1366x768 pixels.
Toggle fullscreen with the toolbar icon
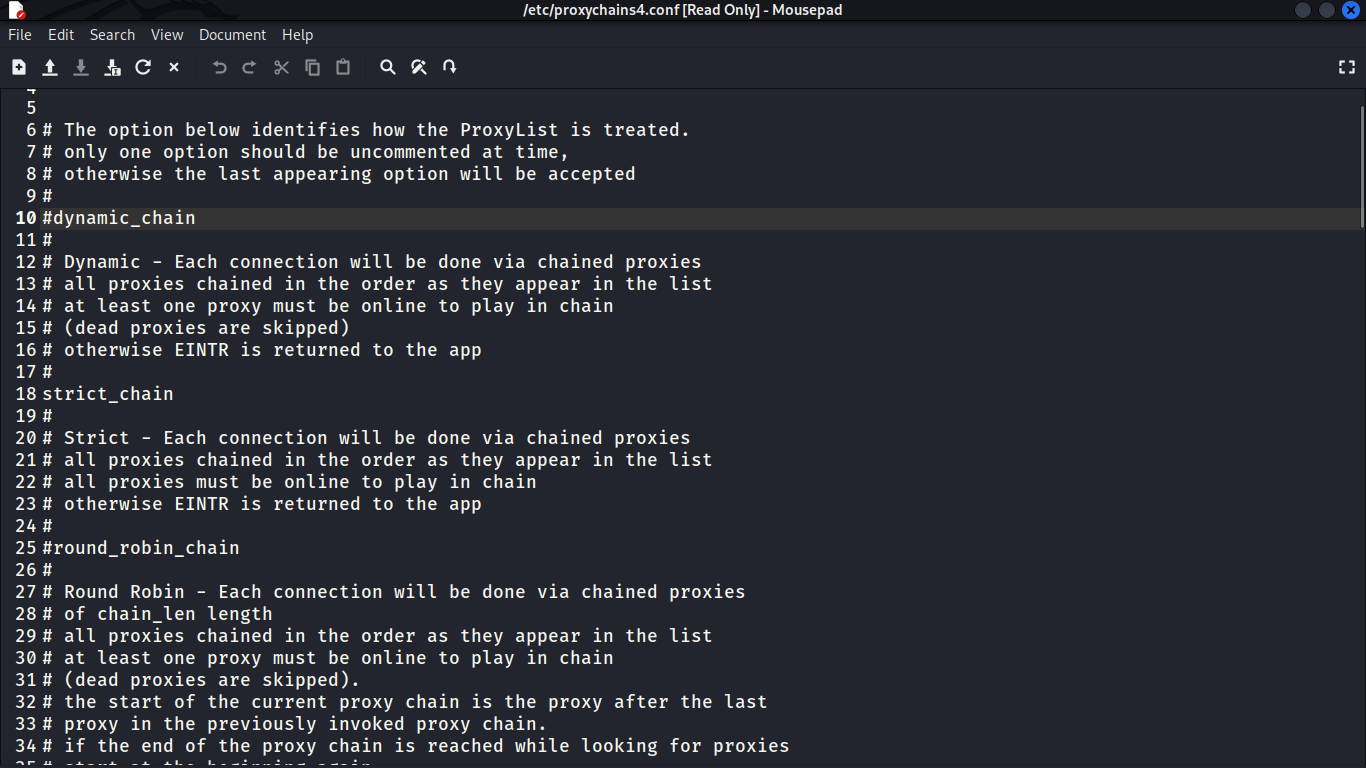[x=1346, y=67]
